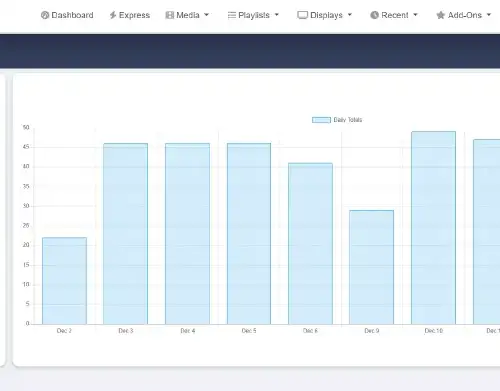The height and width of the screenshot is (391, 500).
Task: Click the Dec 5 axis label
Action: coord(249,331)
